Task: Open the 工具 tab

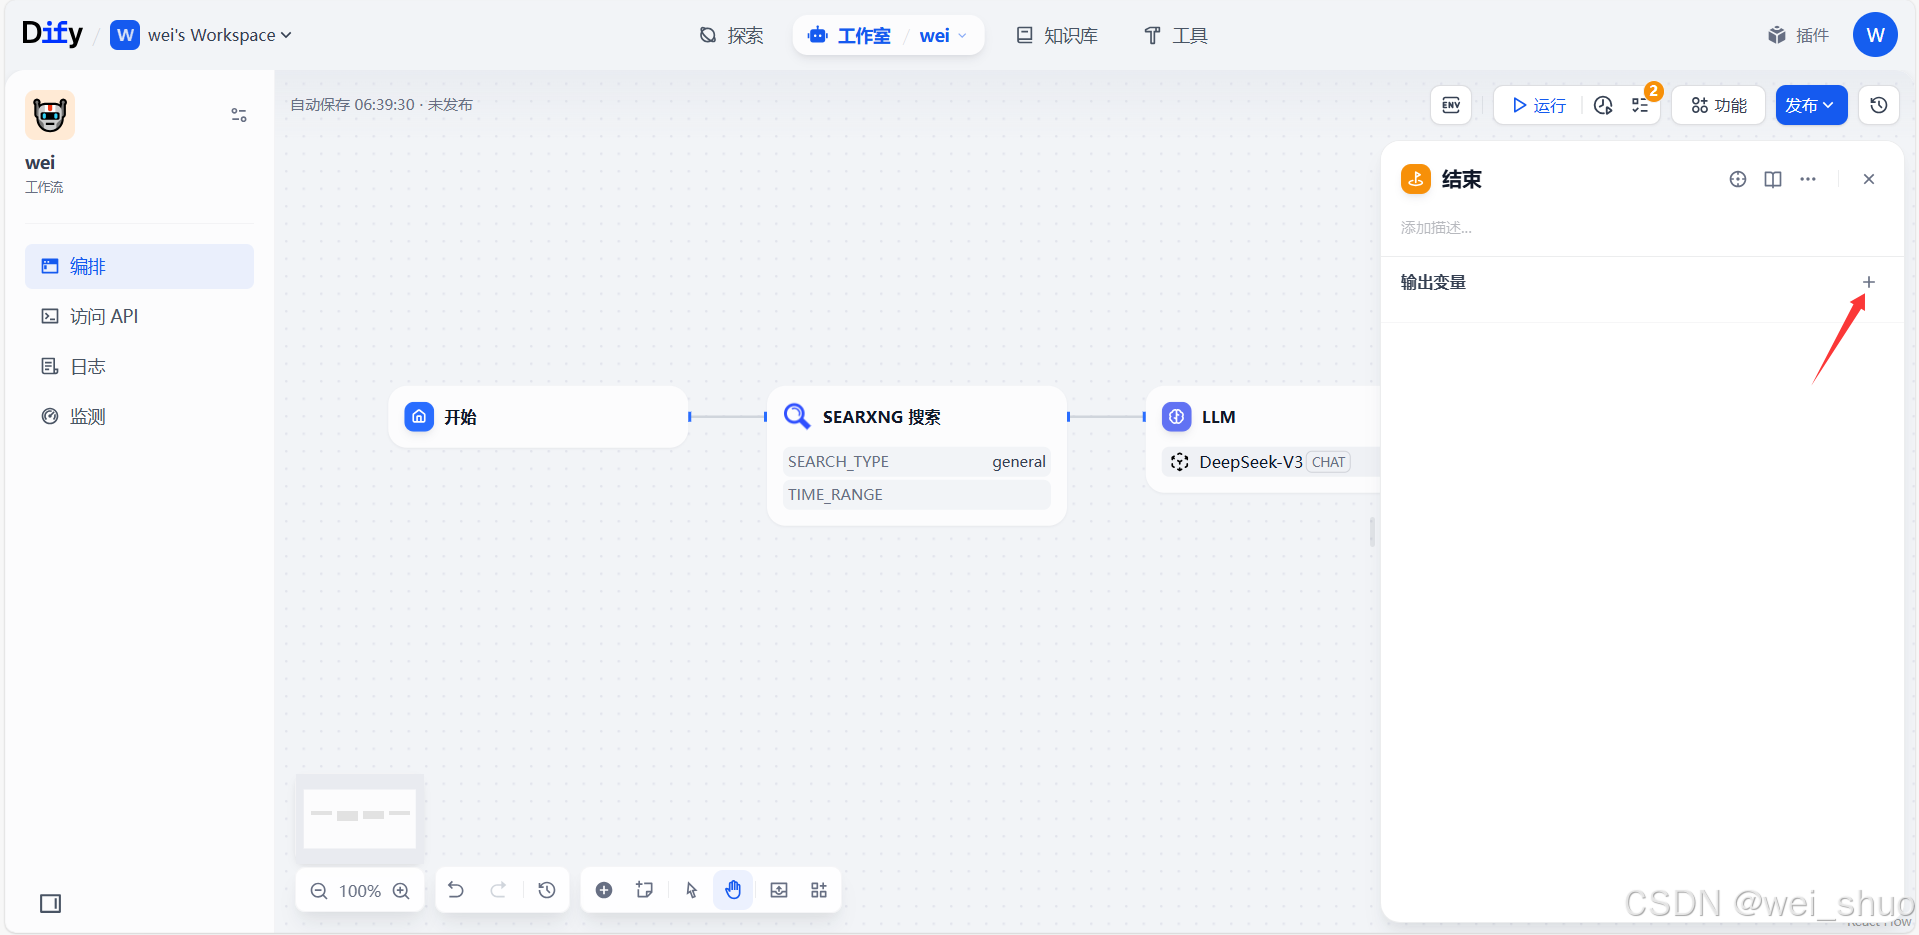Action: (1175, 36)
